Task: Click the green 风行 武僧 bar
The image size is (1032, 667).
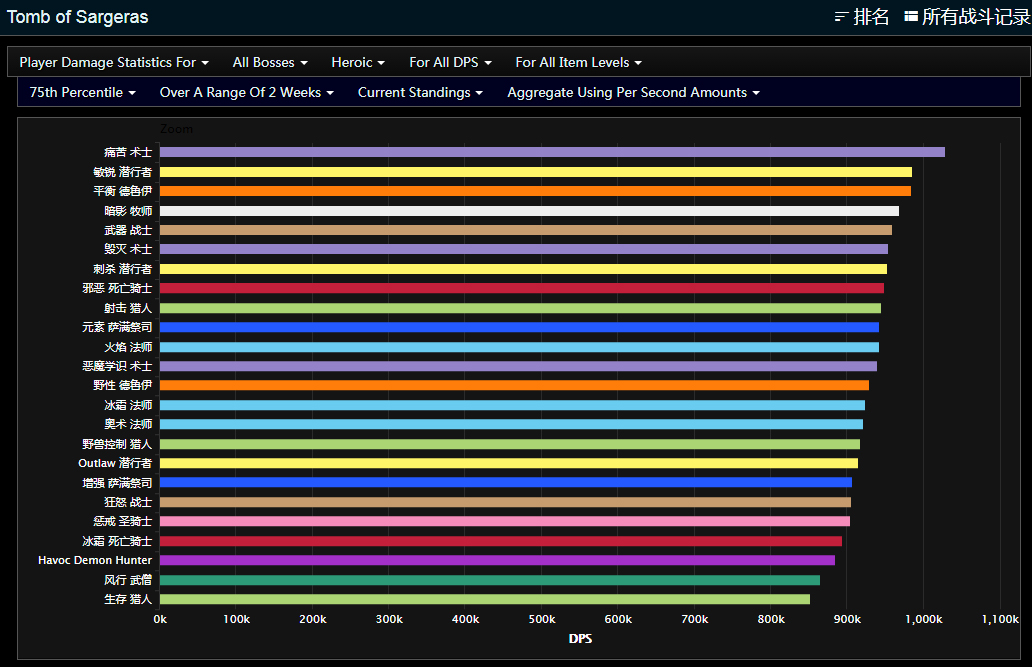Action: (490, 580)
